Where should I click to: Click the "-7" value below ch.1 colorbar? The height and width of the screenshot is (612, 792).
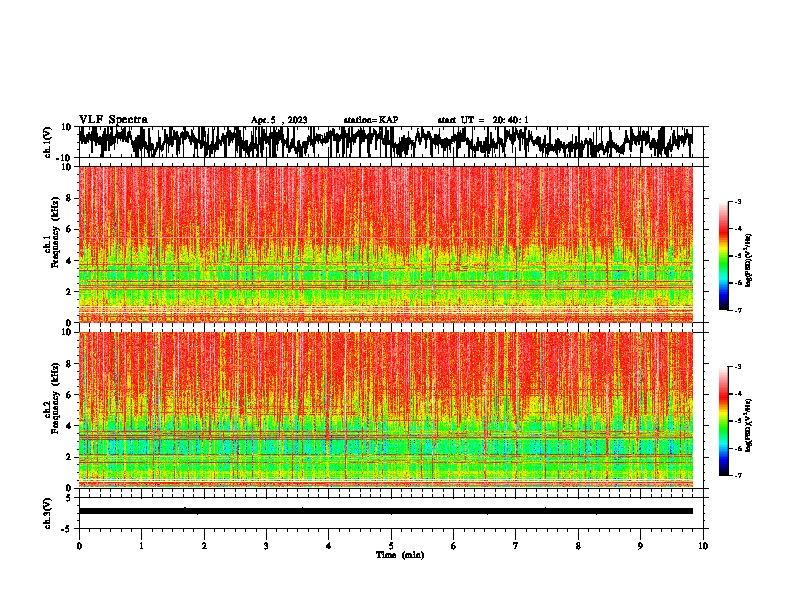(x=737, y=310)
